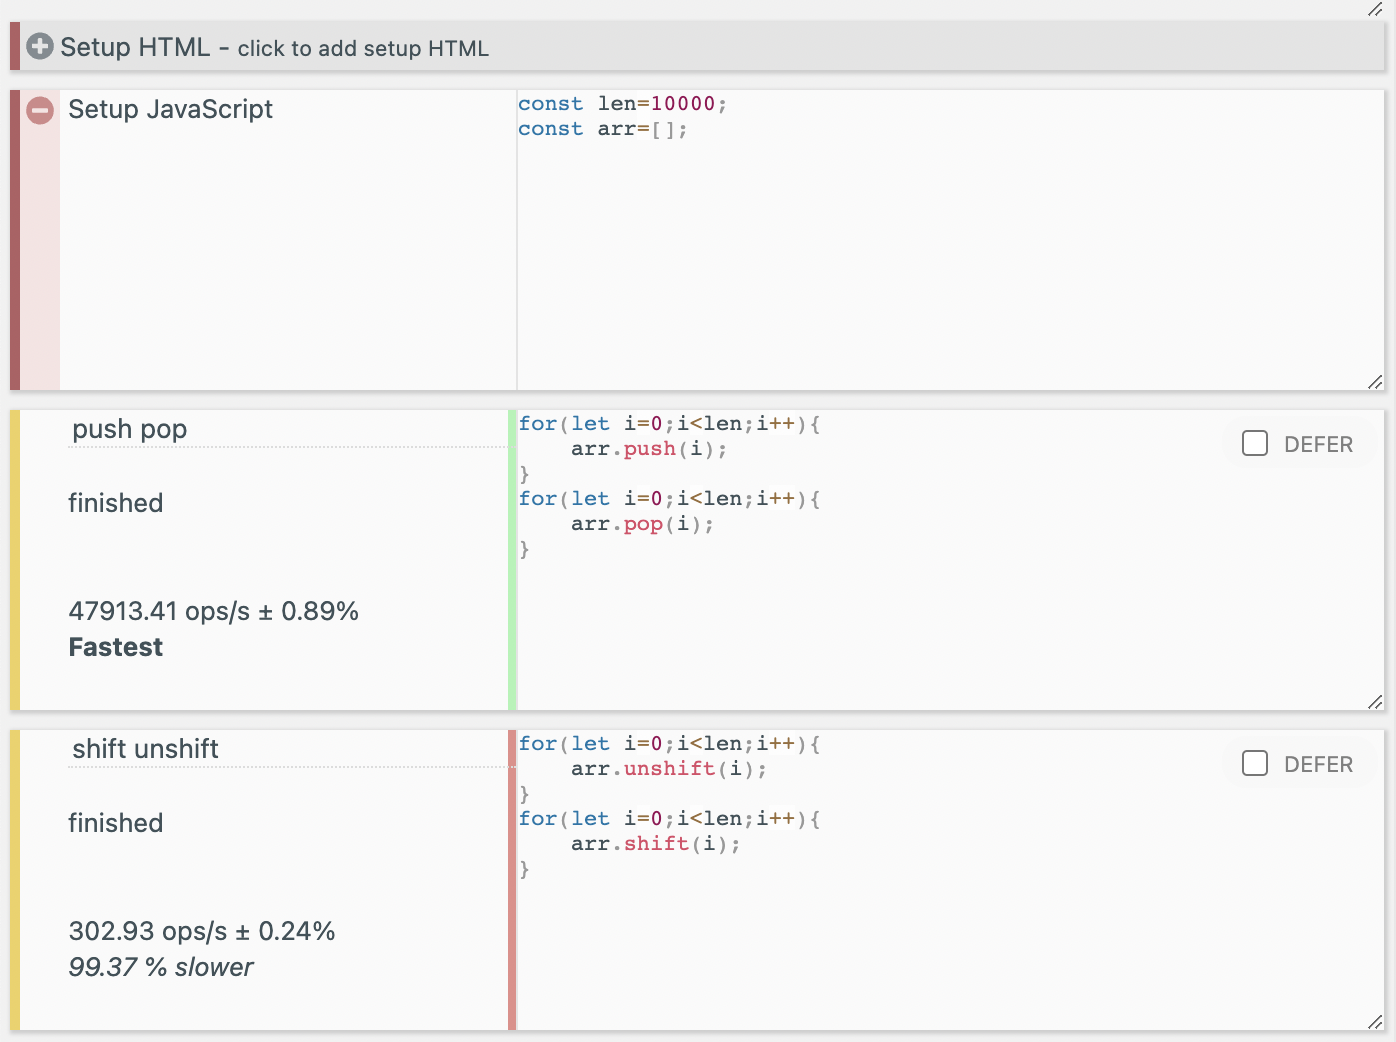Enable DEFER checkbox for push pop test
Screen dimensions: 1396x1042
click(1255, 444)
